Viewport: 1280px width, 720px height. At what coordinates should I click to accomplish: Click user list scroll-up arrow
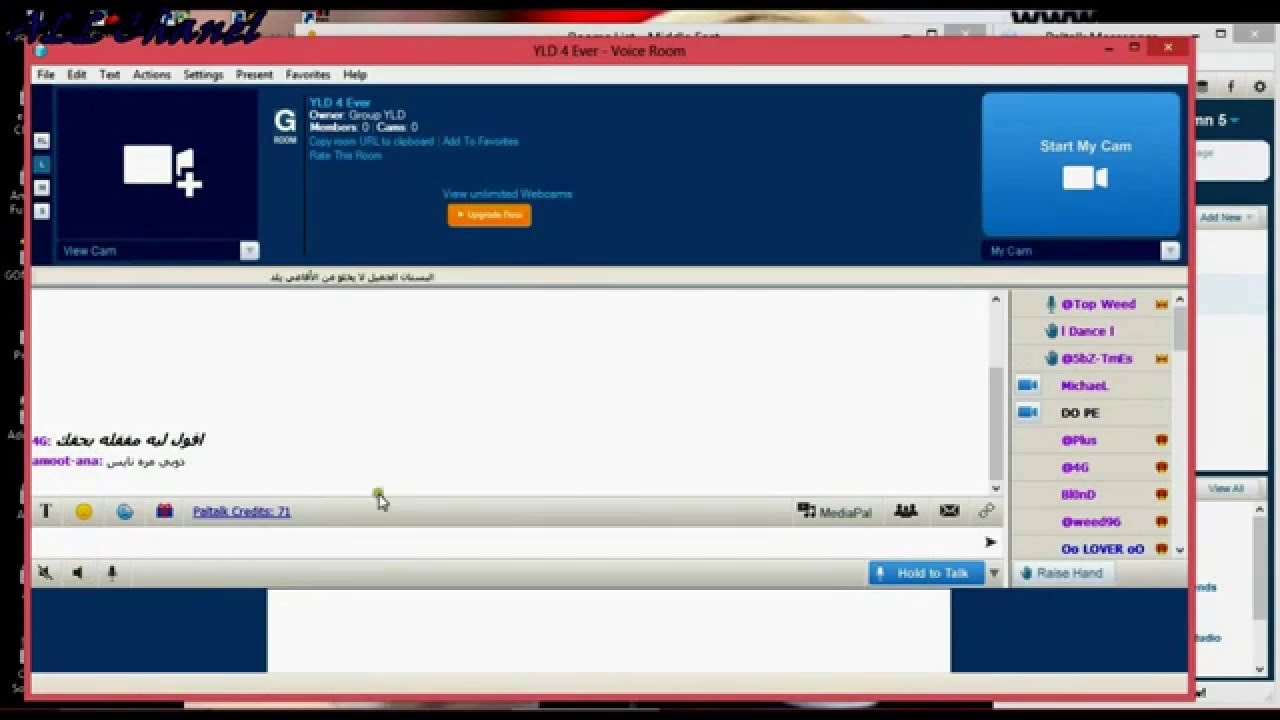(x=1180, y=299)
